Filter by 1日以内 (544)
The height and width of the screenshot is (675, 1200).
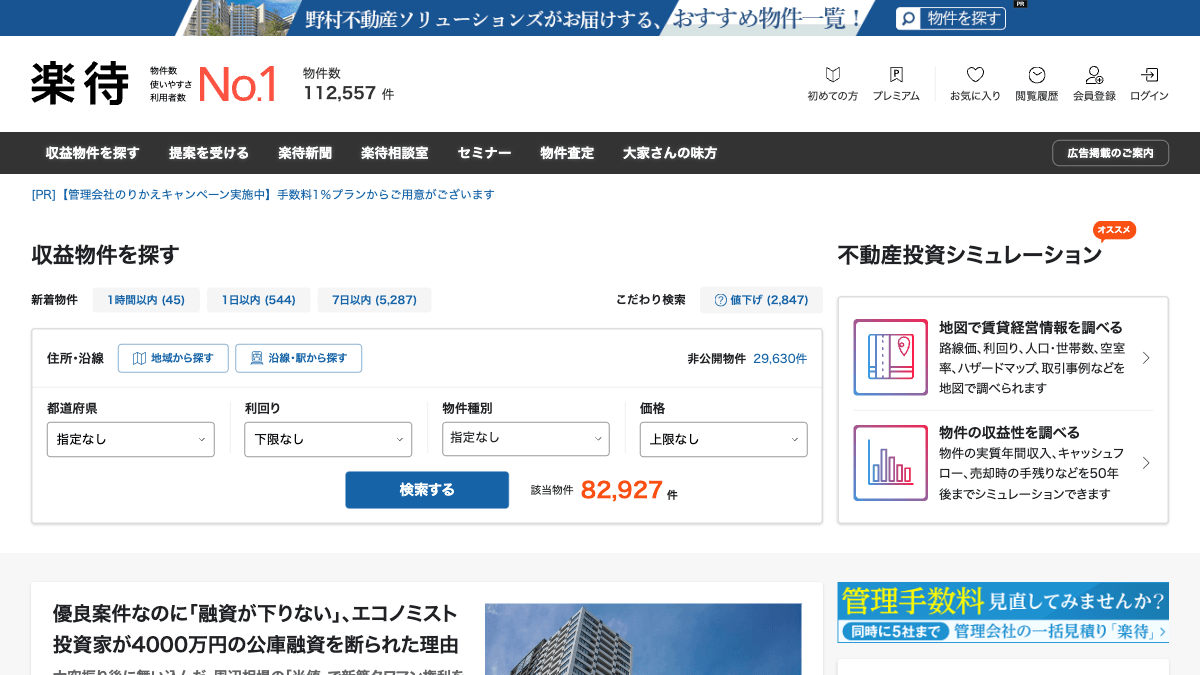pyautogui.click(x=258, y=300)
